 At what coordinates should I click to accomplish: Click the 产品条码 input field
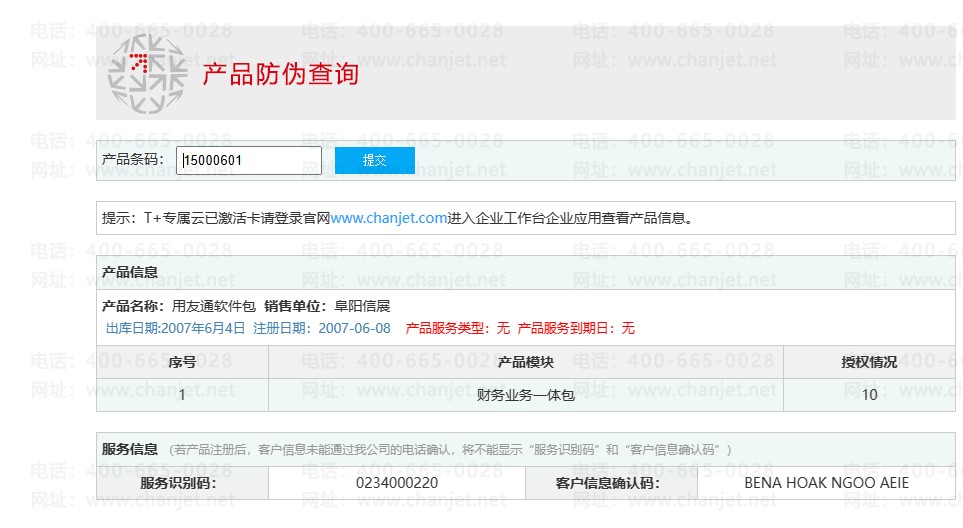(249, 160)
